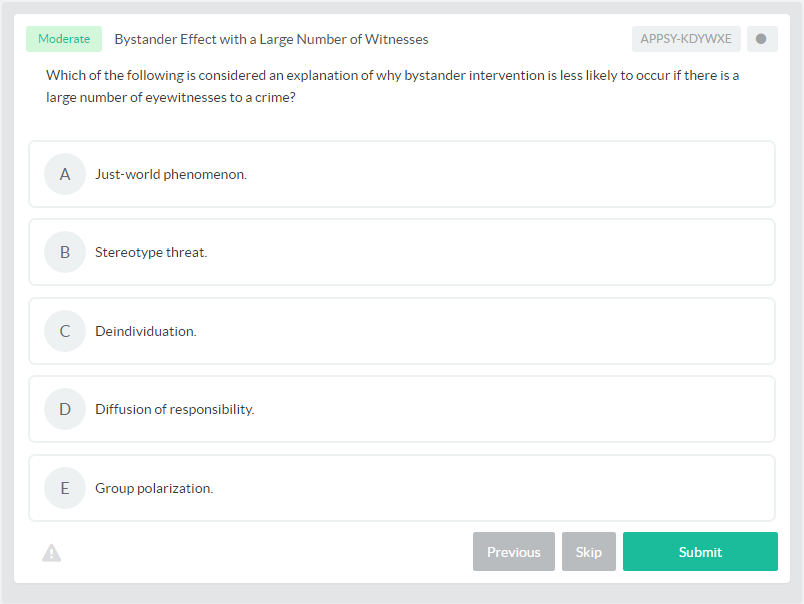Click the question prompt paragraph
This screenshot has height=604, width=804.
point(392,86)
